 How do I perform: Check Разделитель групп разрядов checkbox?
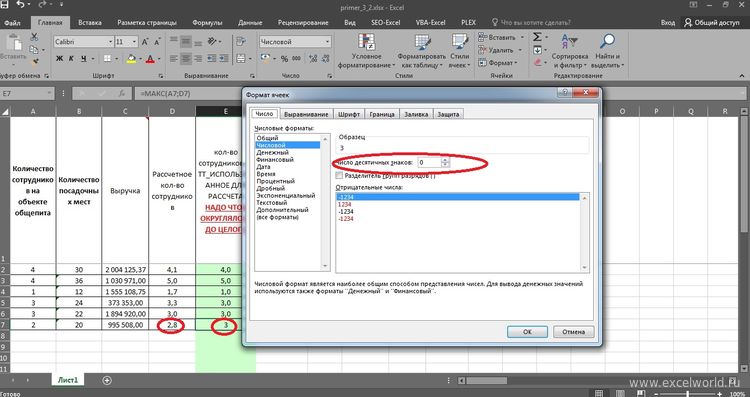tap(339, 176)
